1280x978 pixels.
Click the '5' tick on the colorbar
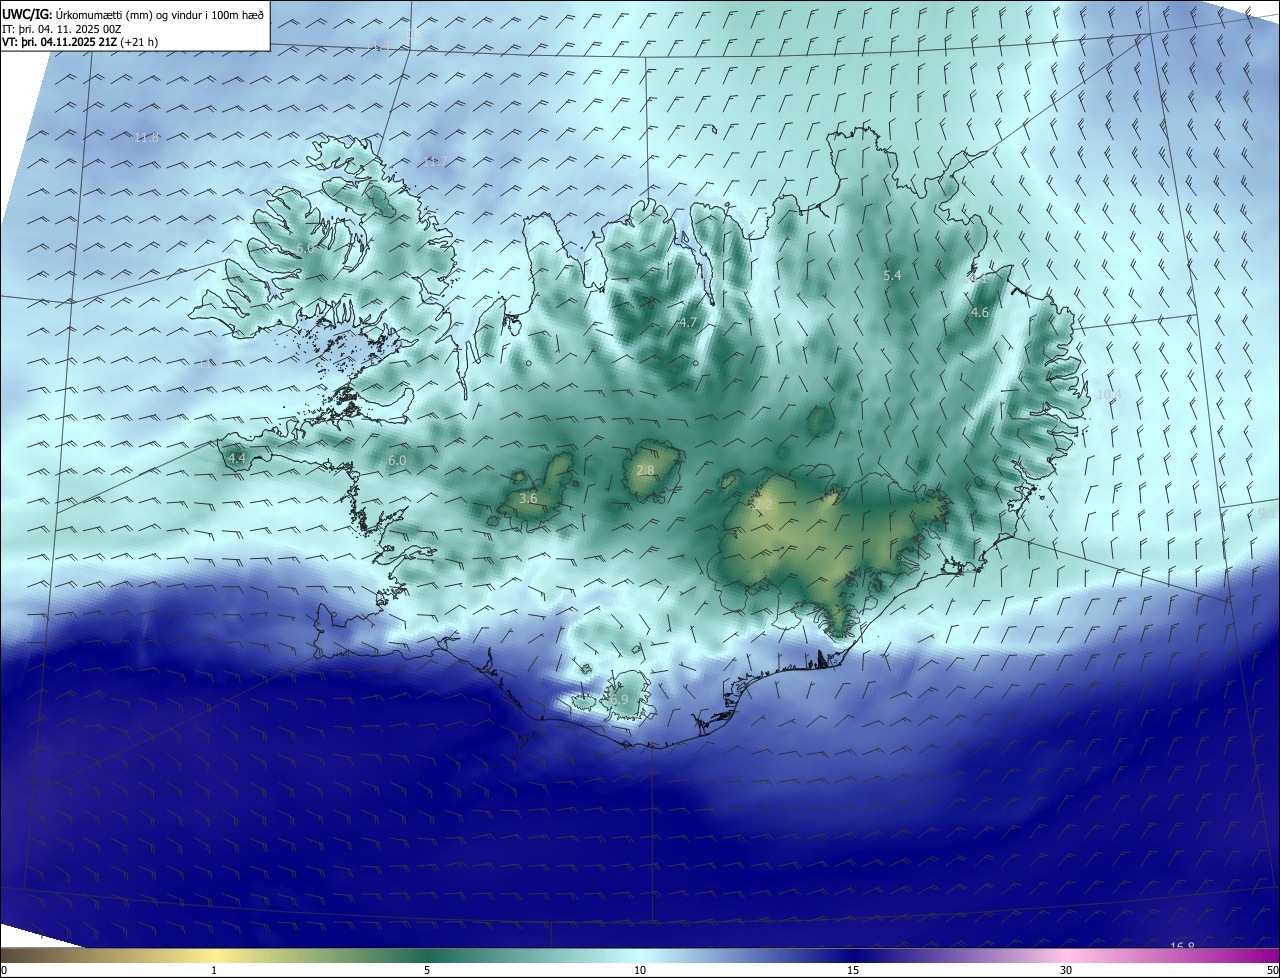(427, 970)
